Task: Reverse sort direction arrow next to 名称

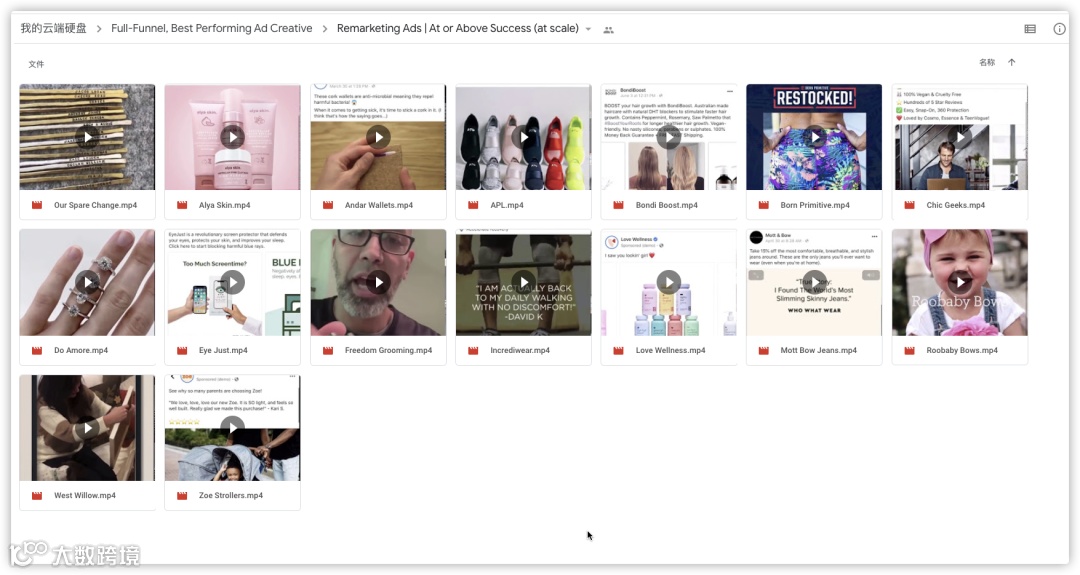Action: pos(1012,62)
